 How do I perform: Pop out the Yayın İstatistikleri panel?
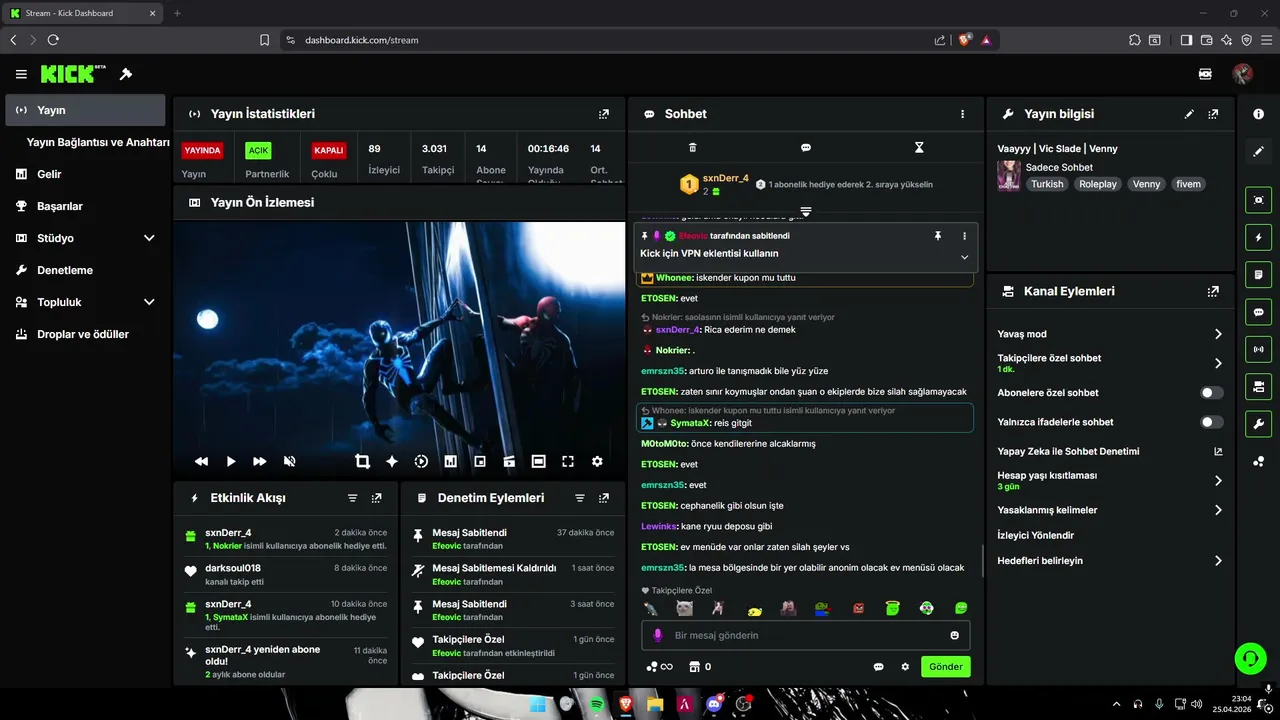604,114
